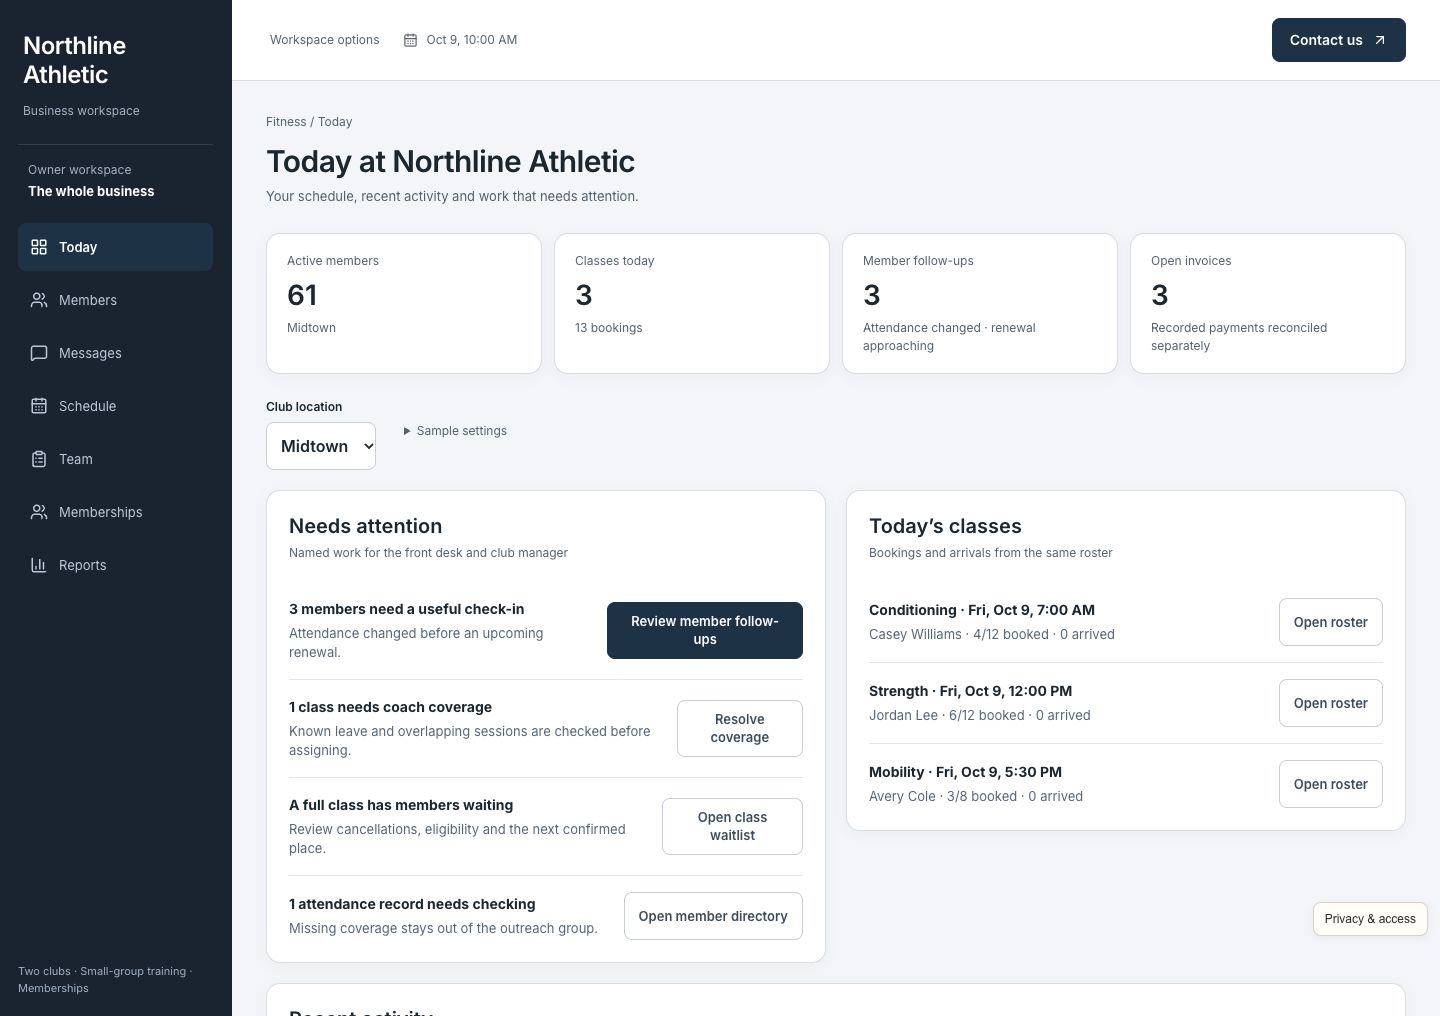Click the Fitness / Today breadcrumb
This screenshot has height=1016, width=1440.
[x=309, y=122]
